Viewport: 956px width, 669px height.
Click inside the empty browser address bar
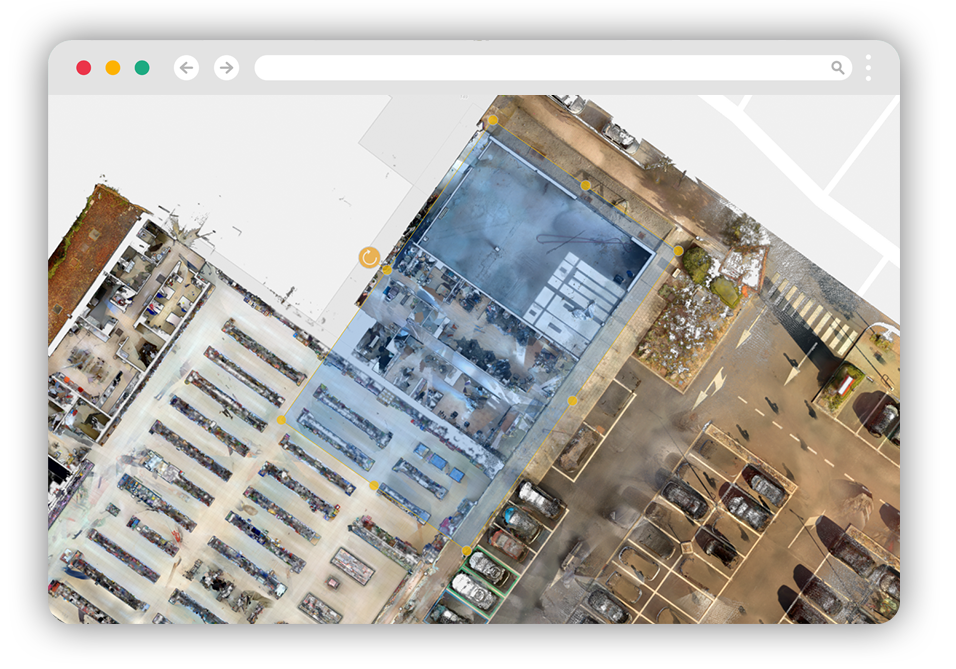[540, 68]
